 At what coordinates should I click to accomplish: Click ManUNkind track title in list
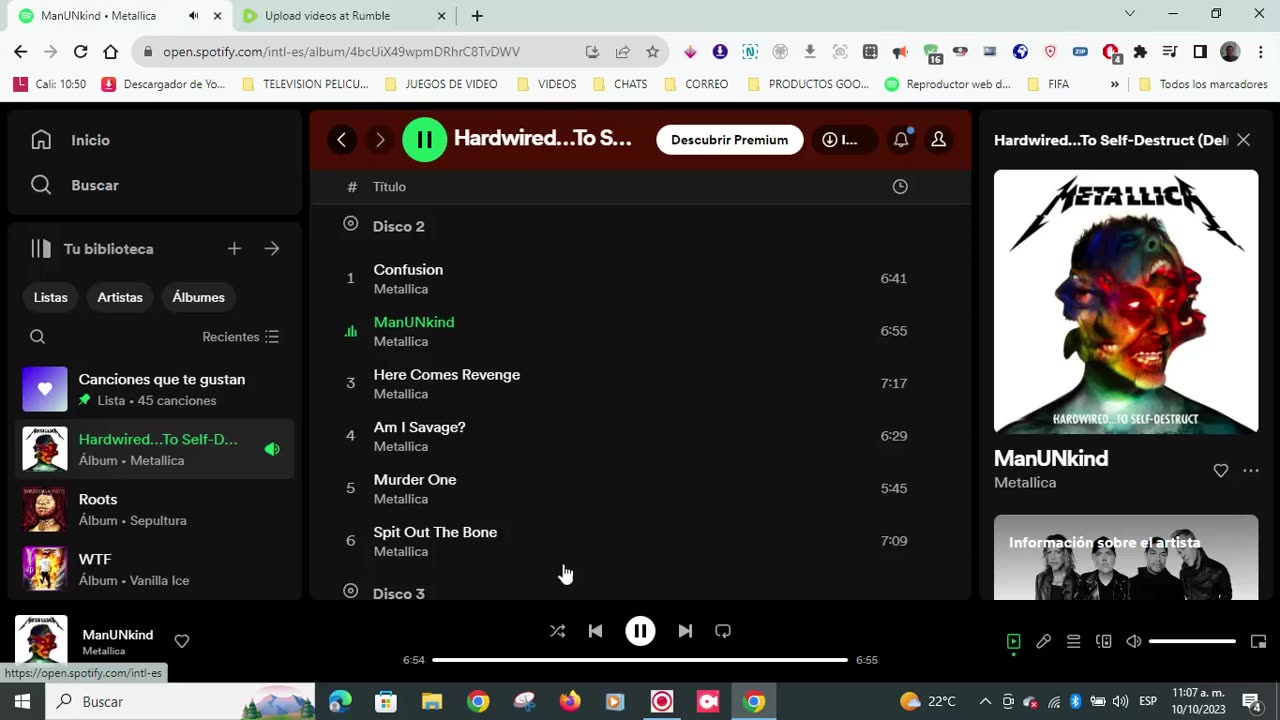[x=414, y=322]
